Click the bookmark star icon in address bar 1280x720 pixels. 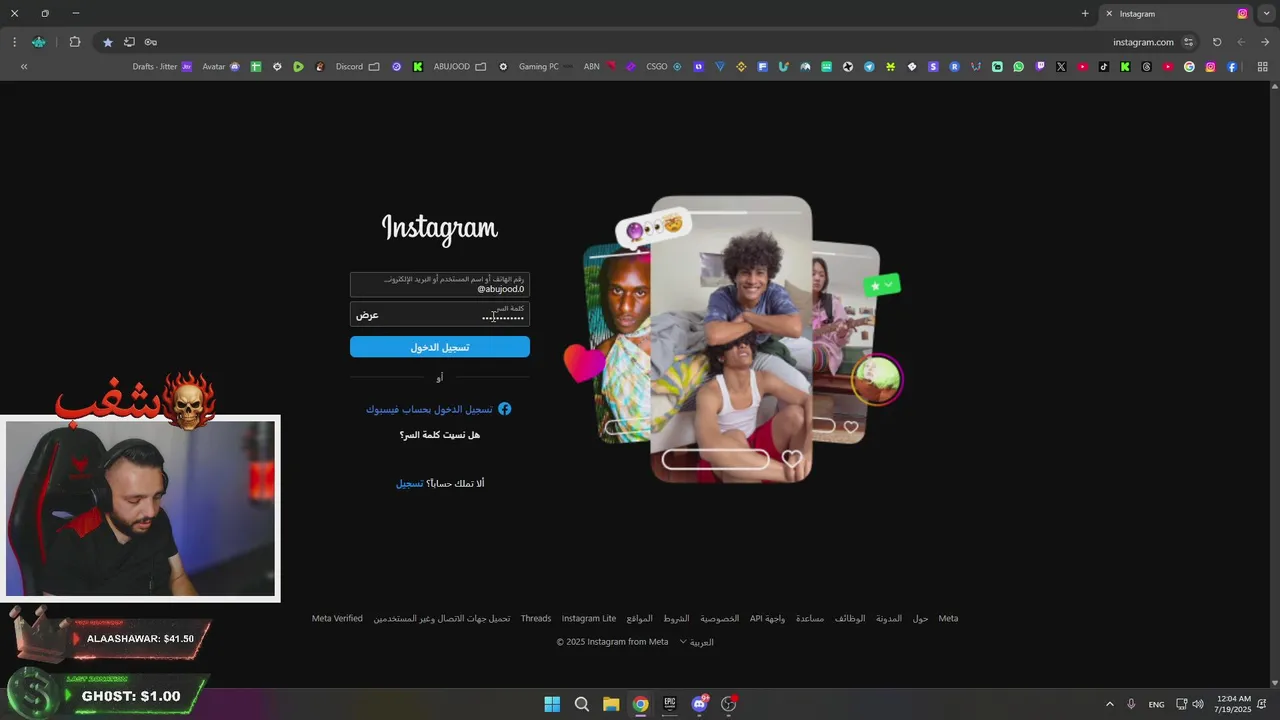pyautogui.click(x=108, y=42)
